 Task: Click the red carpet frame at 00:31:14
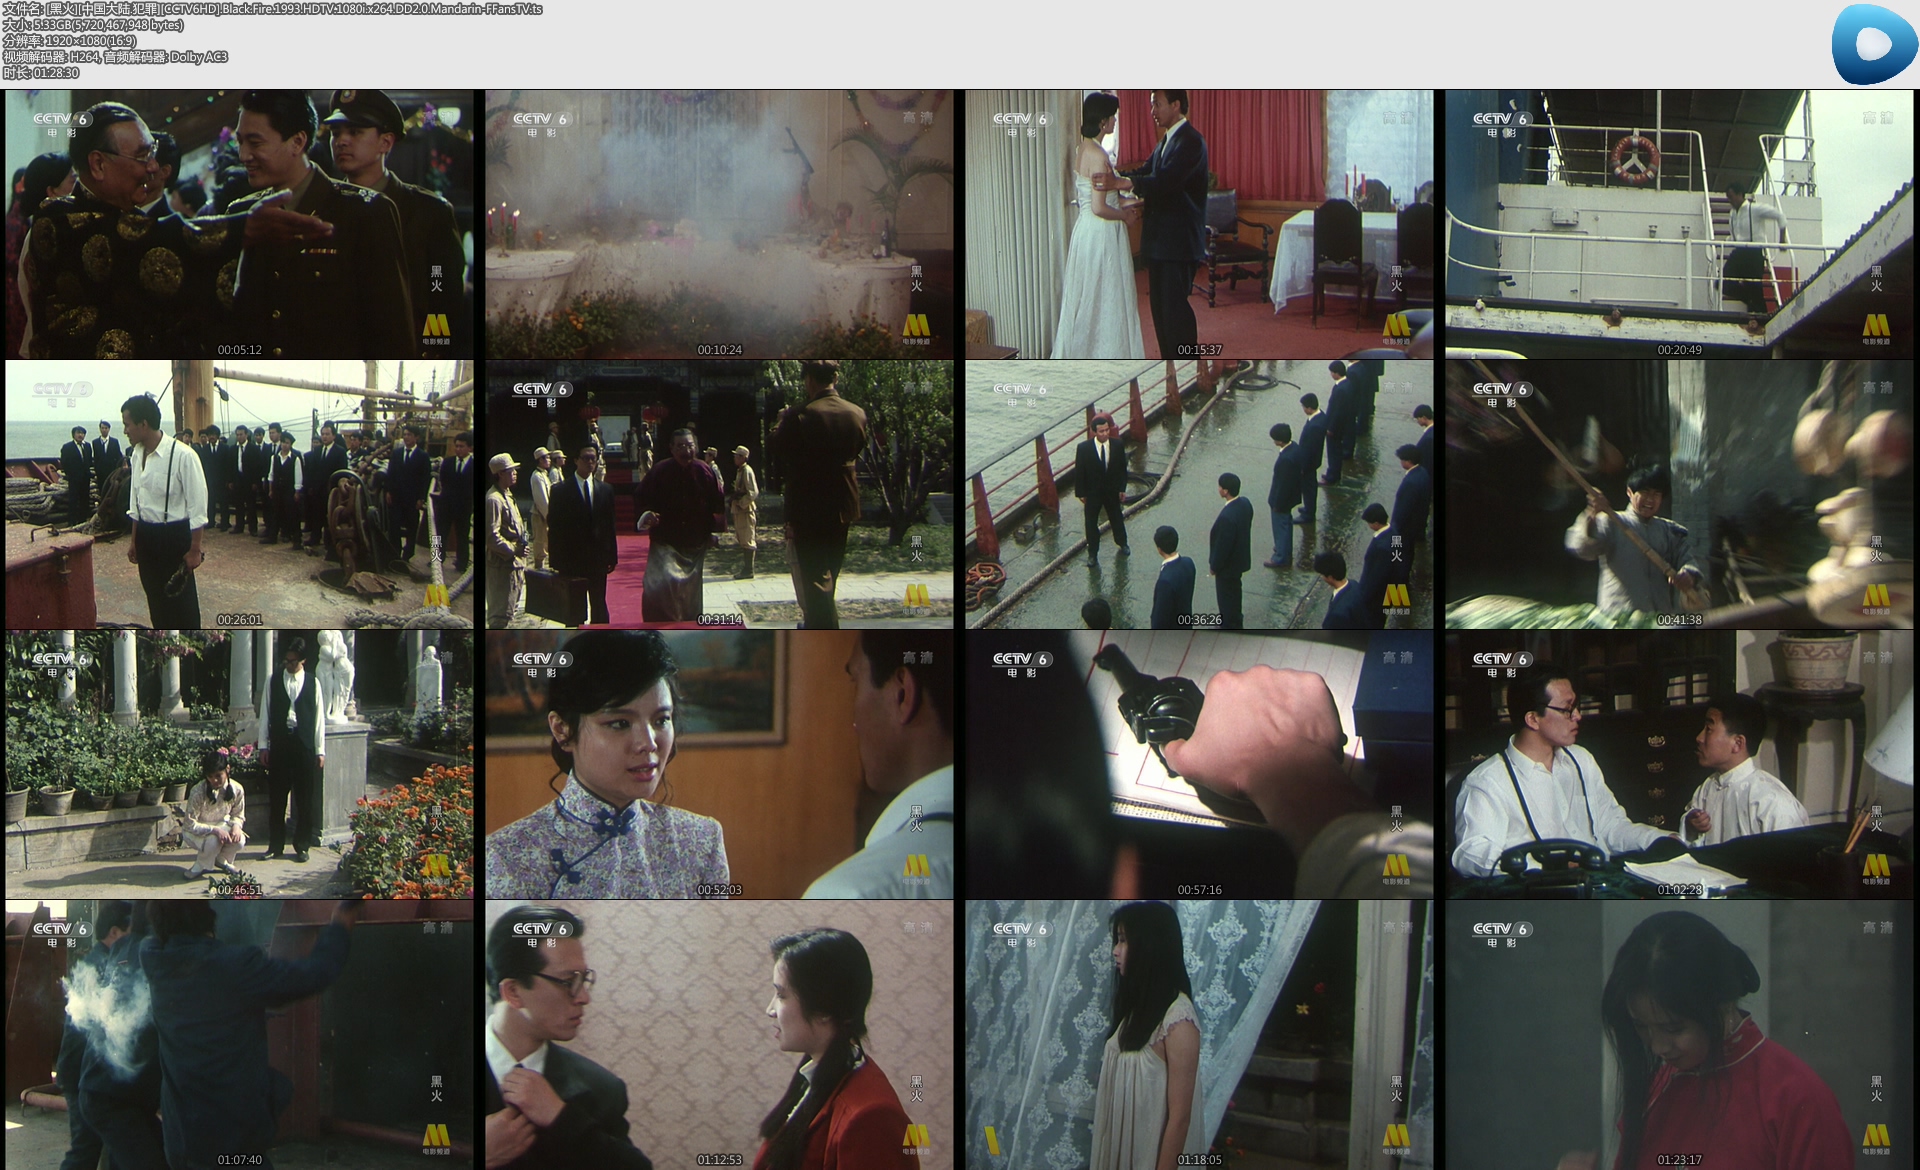[719, 494]
